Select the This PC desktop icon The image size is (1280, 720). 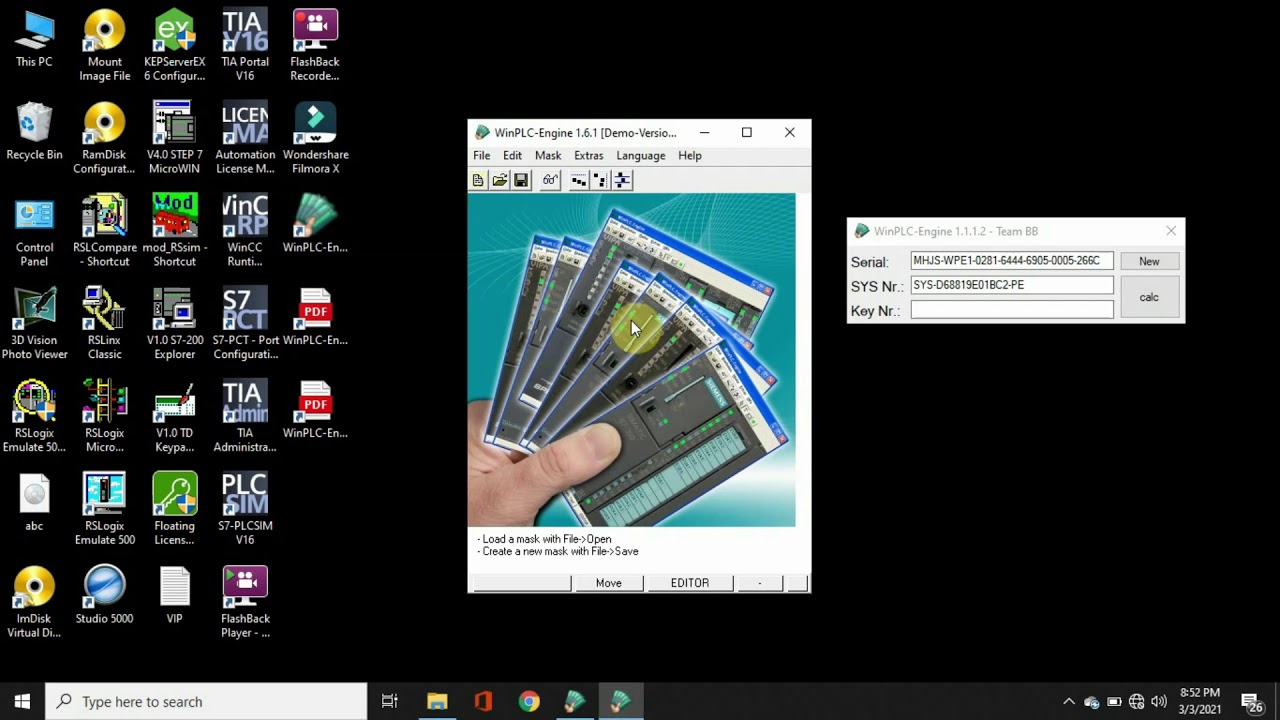click(x=34, y=40)
